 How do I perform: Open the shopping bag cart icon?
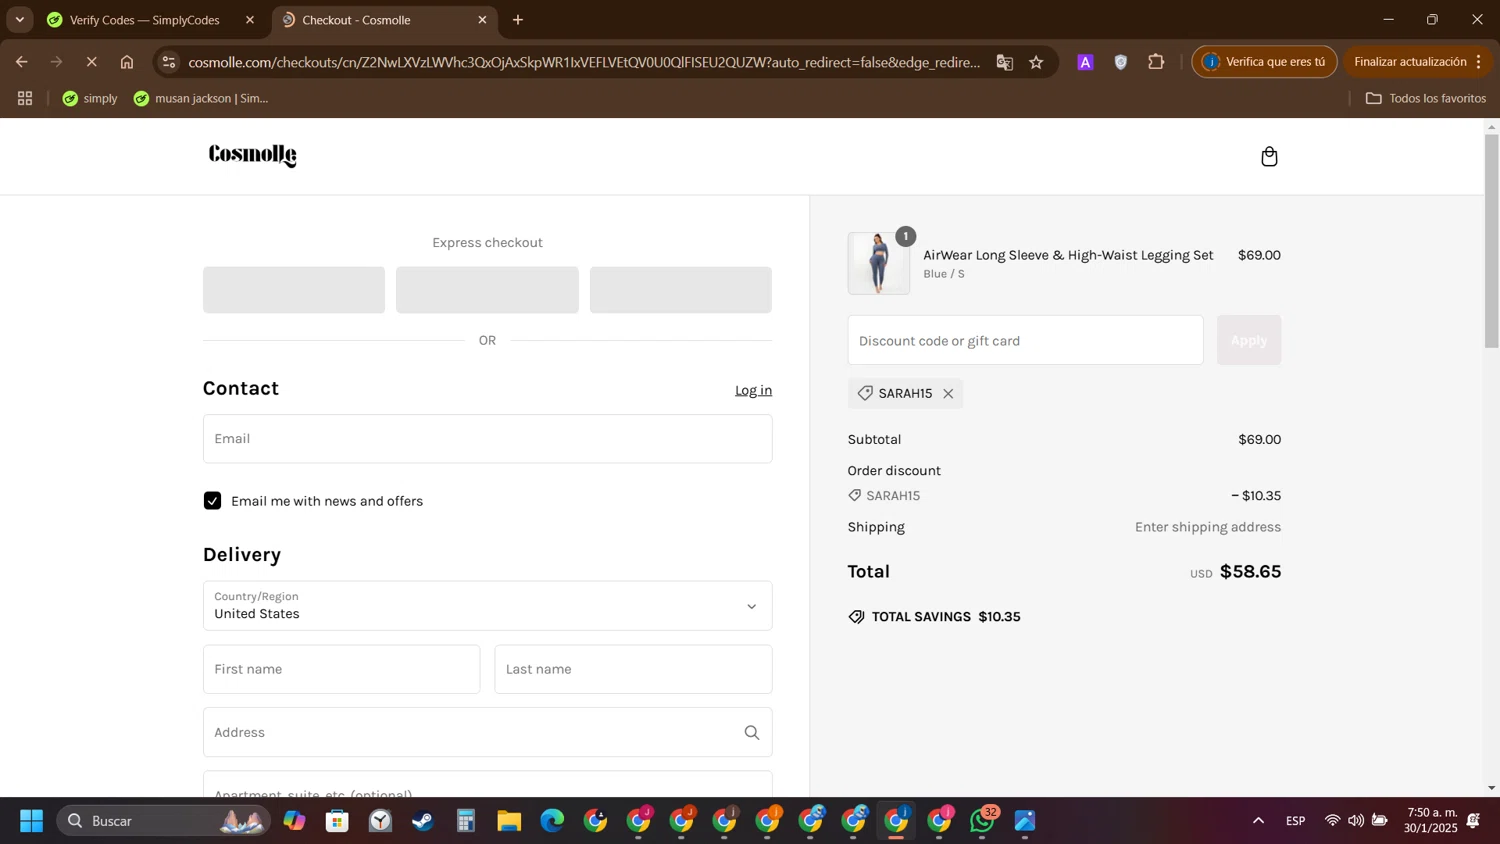point(1269,156)
